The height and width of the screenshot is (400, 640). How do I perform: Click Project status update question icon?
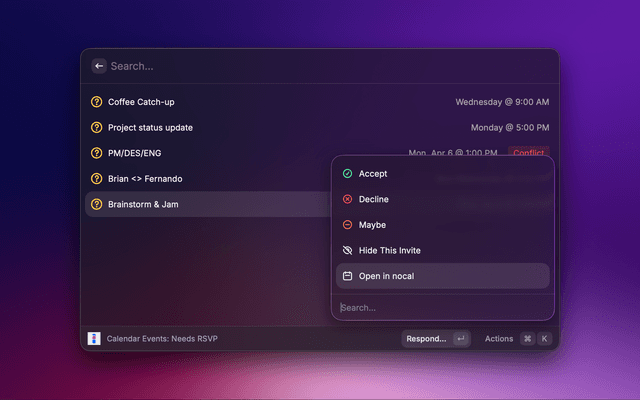point(97,128)
